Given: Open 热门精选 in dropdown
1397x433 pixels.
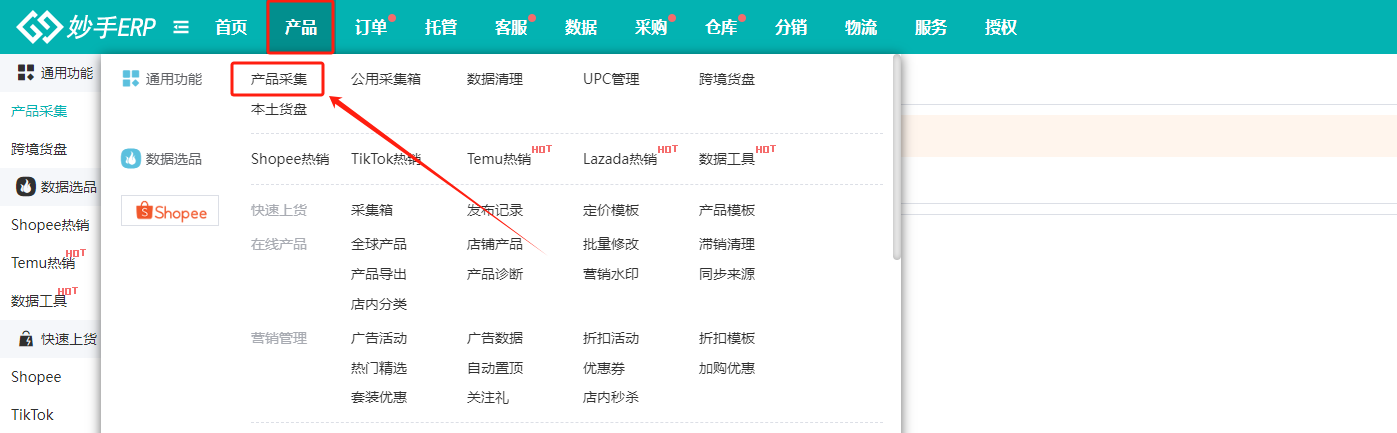Looking at the screenshot, I should coord(379,368).
